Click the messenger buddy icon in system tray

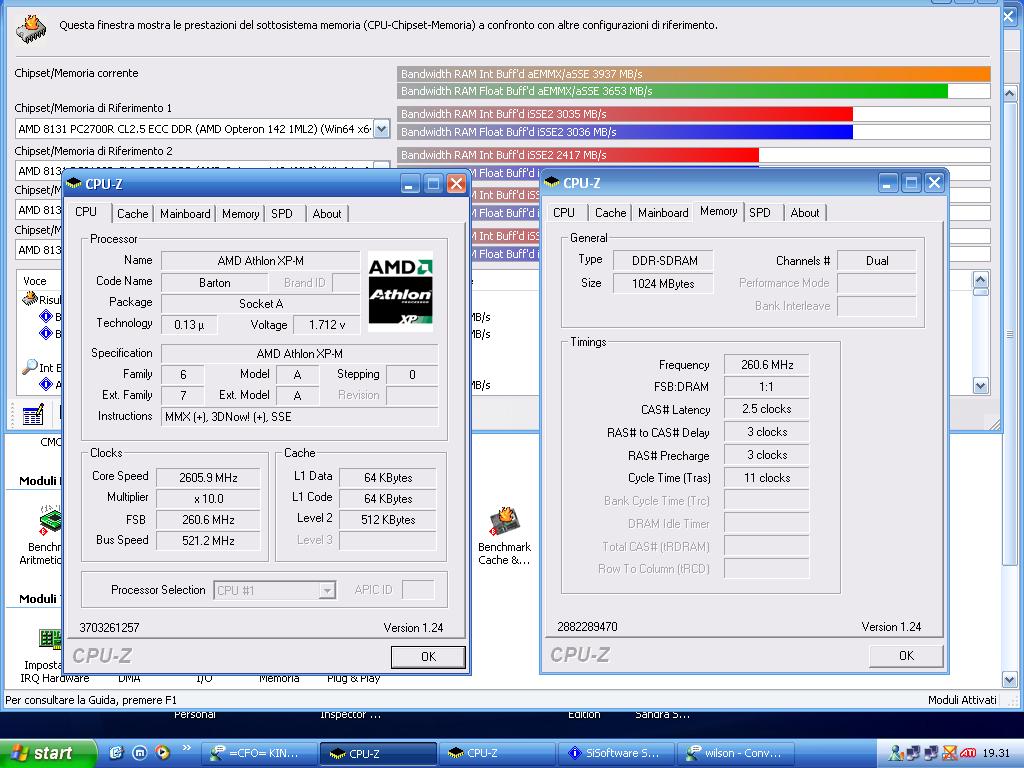897,754
